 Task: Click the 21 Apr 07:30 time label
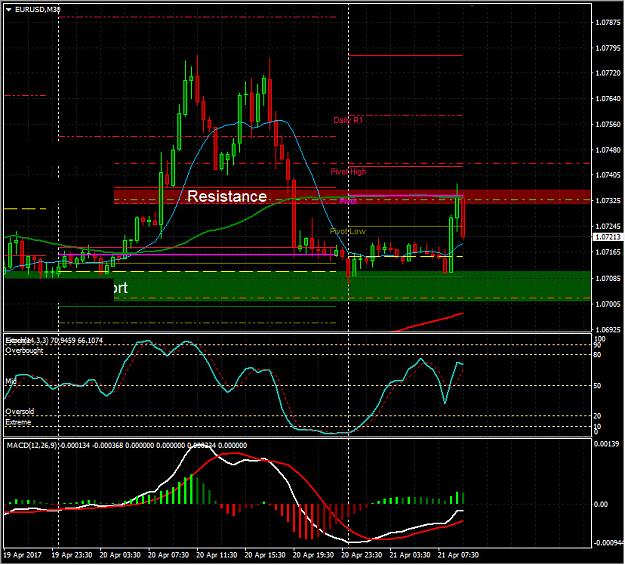click(x=458, y=555)
